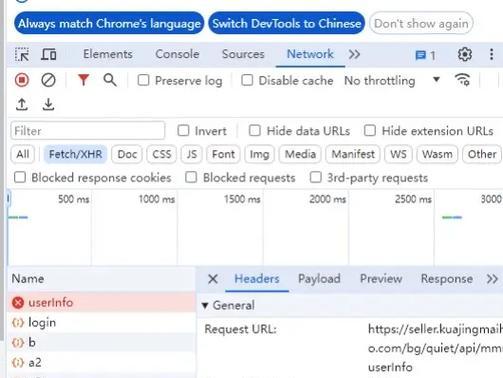Open the DevTools three-dot menu

[491, 54]
